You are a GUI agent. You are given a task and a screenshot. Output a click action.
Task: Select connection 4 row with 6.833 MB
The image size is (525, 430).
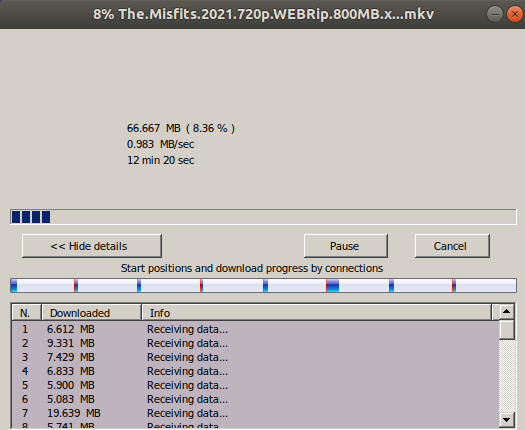coord(255,371)
